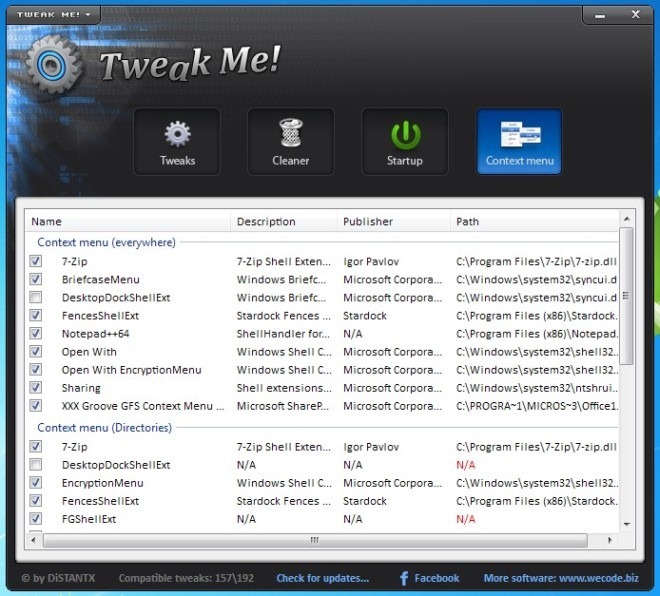
Task: Click the C:\Windows\system32\ntshrui path cell
Action: coord(537,388)
